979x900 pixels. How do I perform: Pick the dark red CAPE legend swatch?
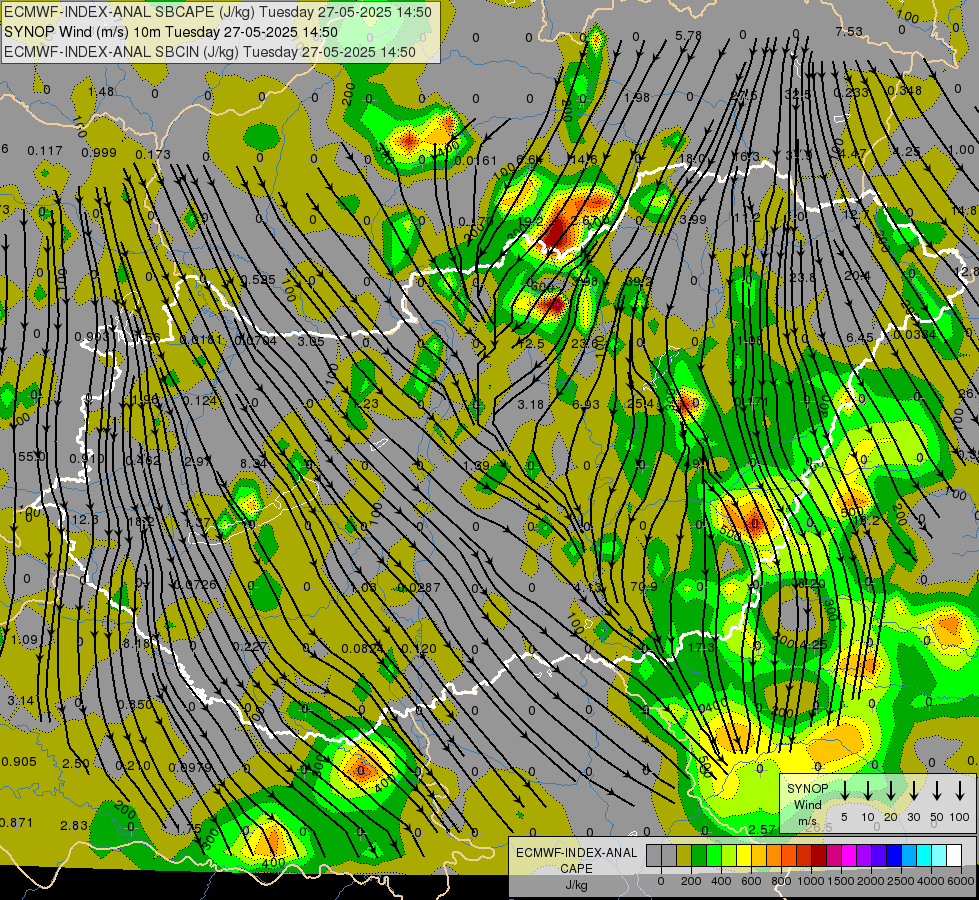coord(819,855)
